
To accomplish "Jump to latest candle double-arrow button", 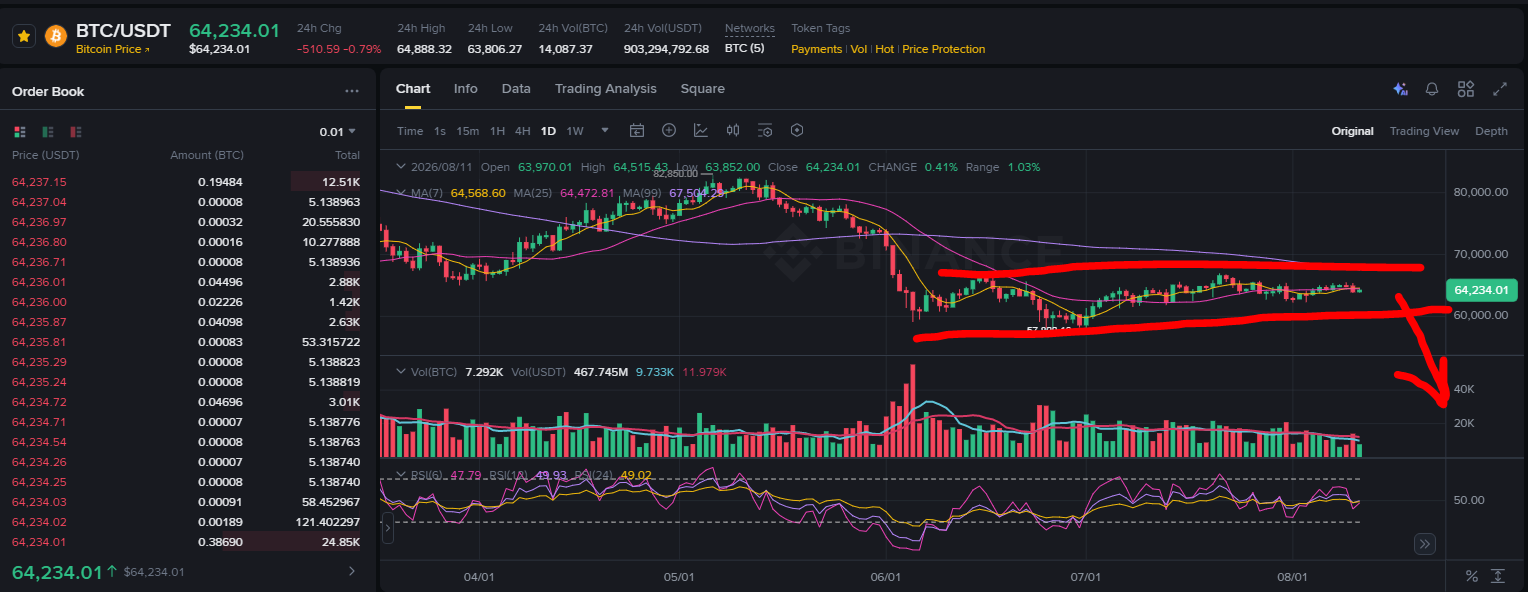I will tap(1425, 544).
